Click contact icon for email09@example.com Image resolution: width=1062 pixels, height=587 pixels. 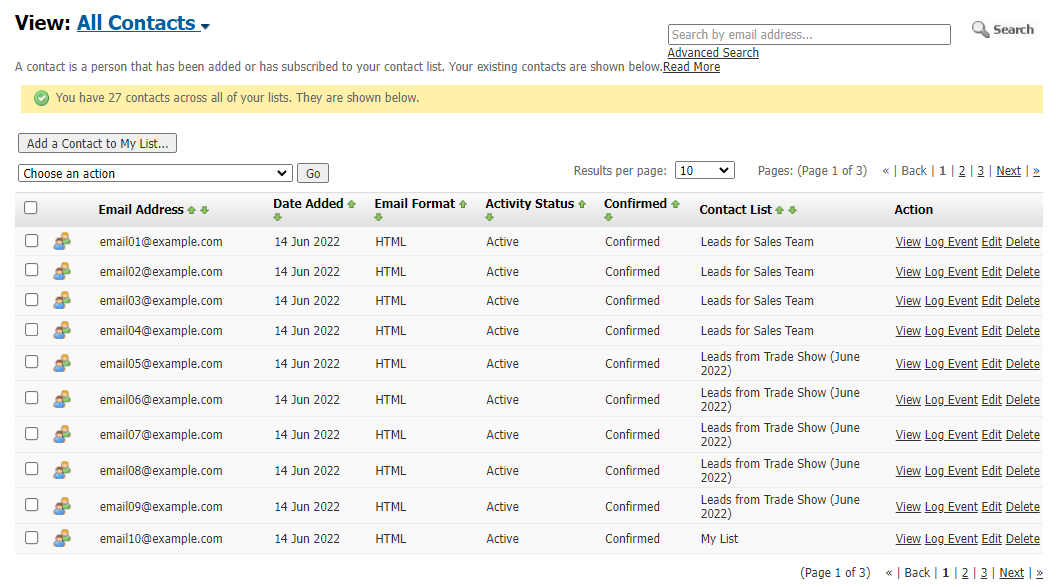[x=62, y=506]
